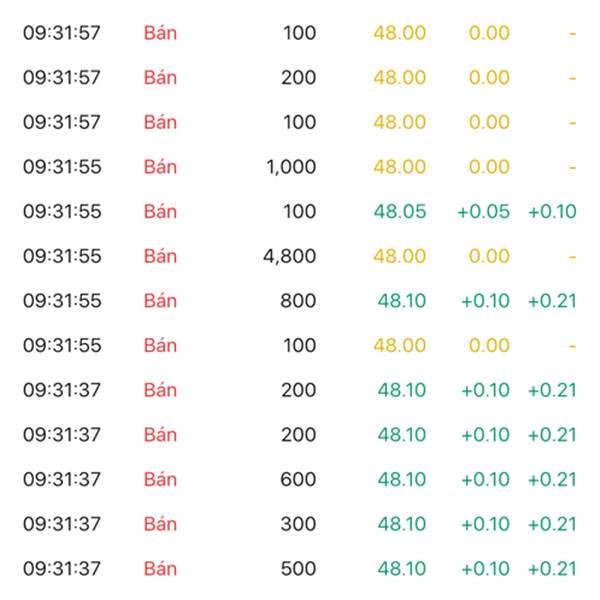Viewport: 600px width, 600px height.
Task: Click the 48.10 price in the 800 volume row
Action: pyautogui.click(x=401, y=301)
